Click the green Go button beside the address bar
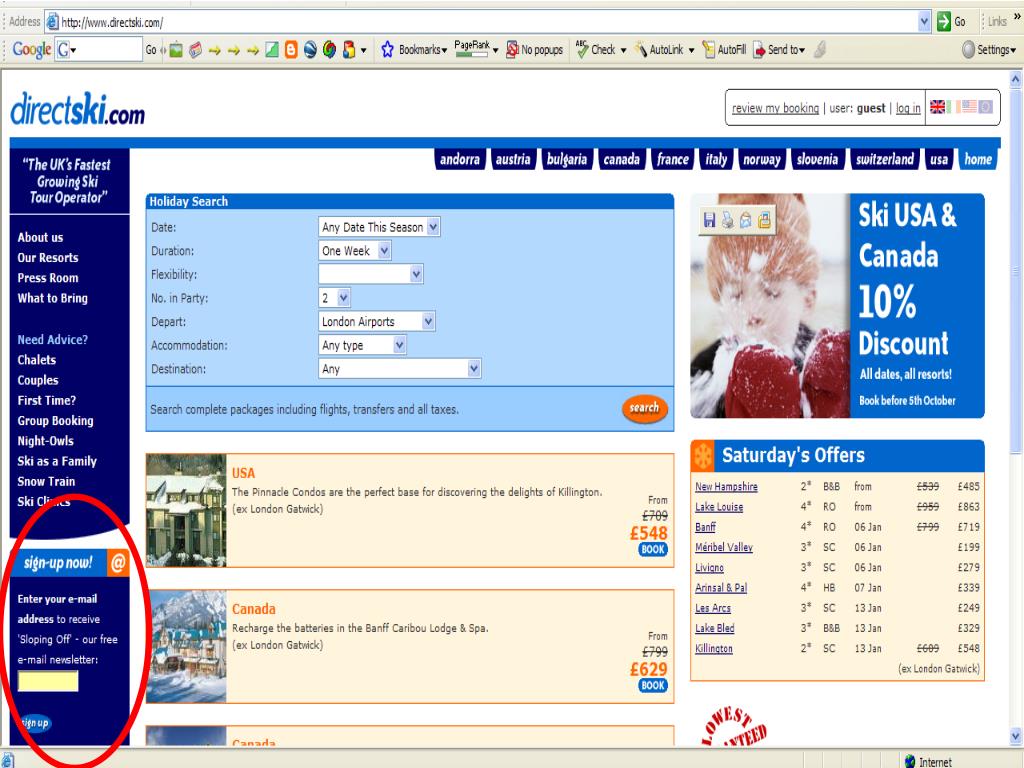Viewport: 1024px width, 768px height. [951, 22]
